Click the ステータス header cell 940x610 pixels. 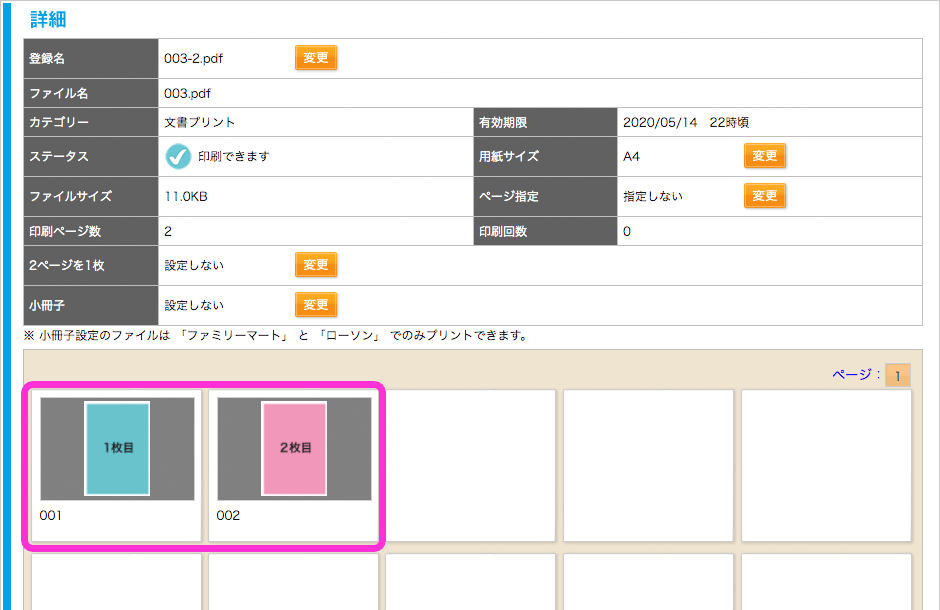point(91,156)
